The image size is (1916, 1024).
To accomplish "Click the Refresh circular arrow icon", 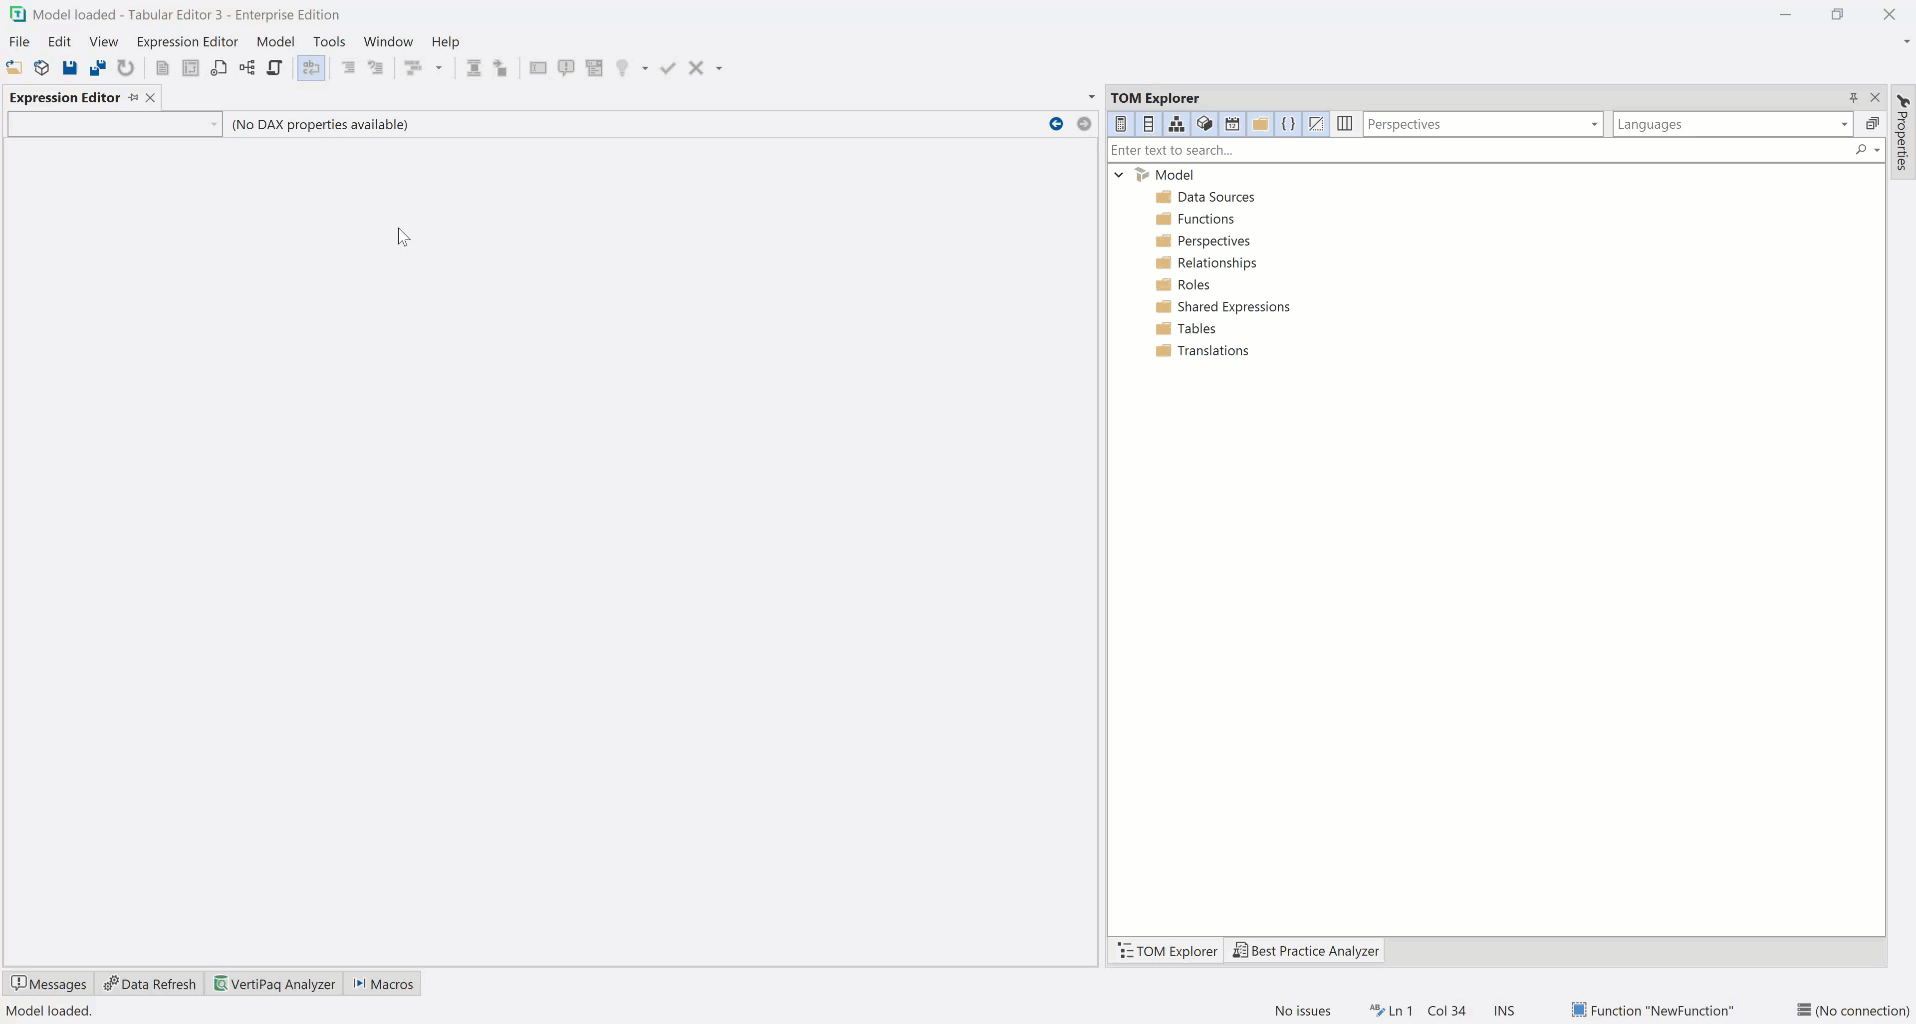I will [x=126, y=68].
